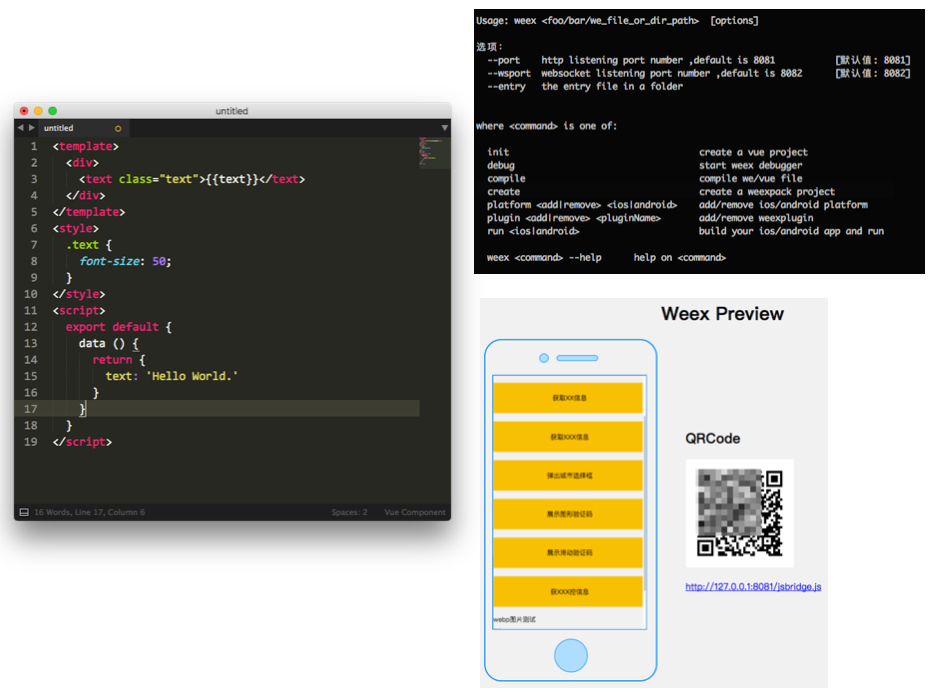
Task: Click the phone mockup's camera dot
Action: click(x=544, y=358)
